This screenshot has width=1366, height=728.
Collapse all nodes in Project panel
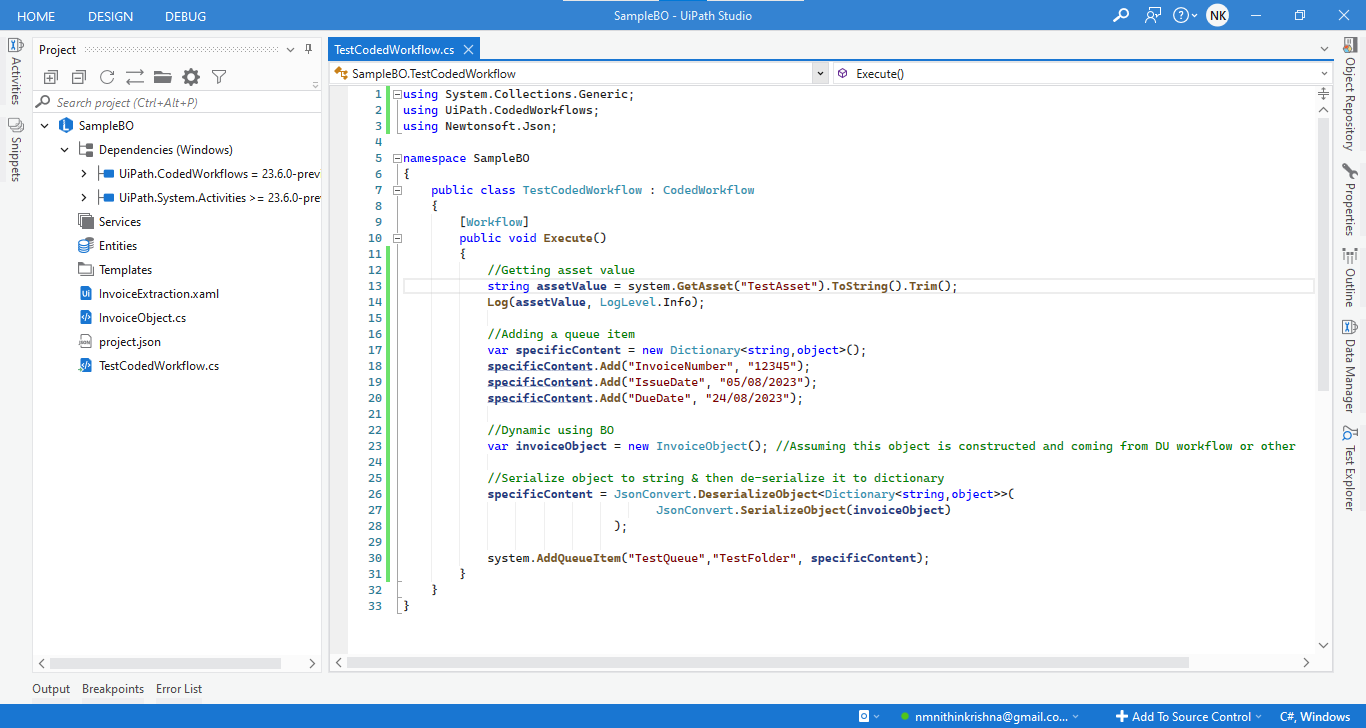(79, 77)
